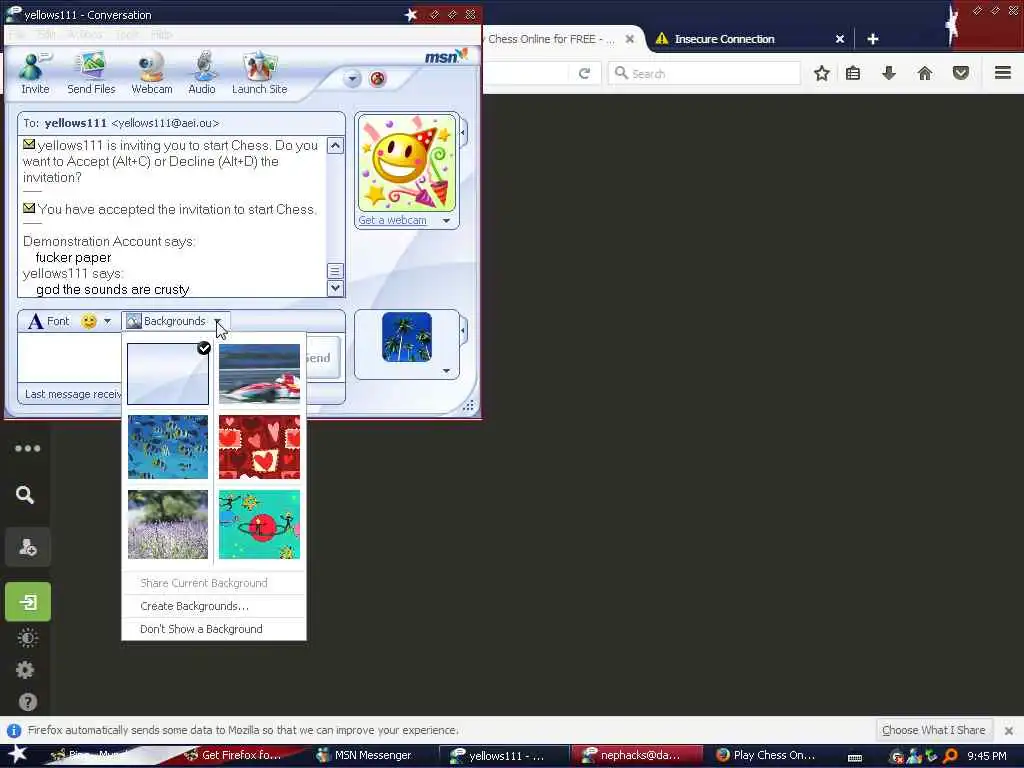Open the Font settings button
Screen dimensions: 1024x768
[48, 321]
